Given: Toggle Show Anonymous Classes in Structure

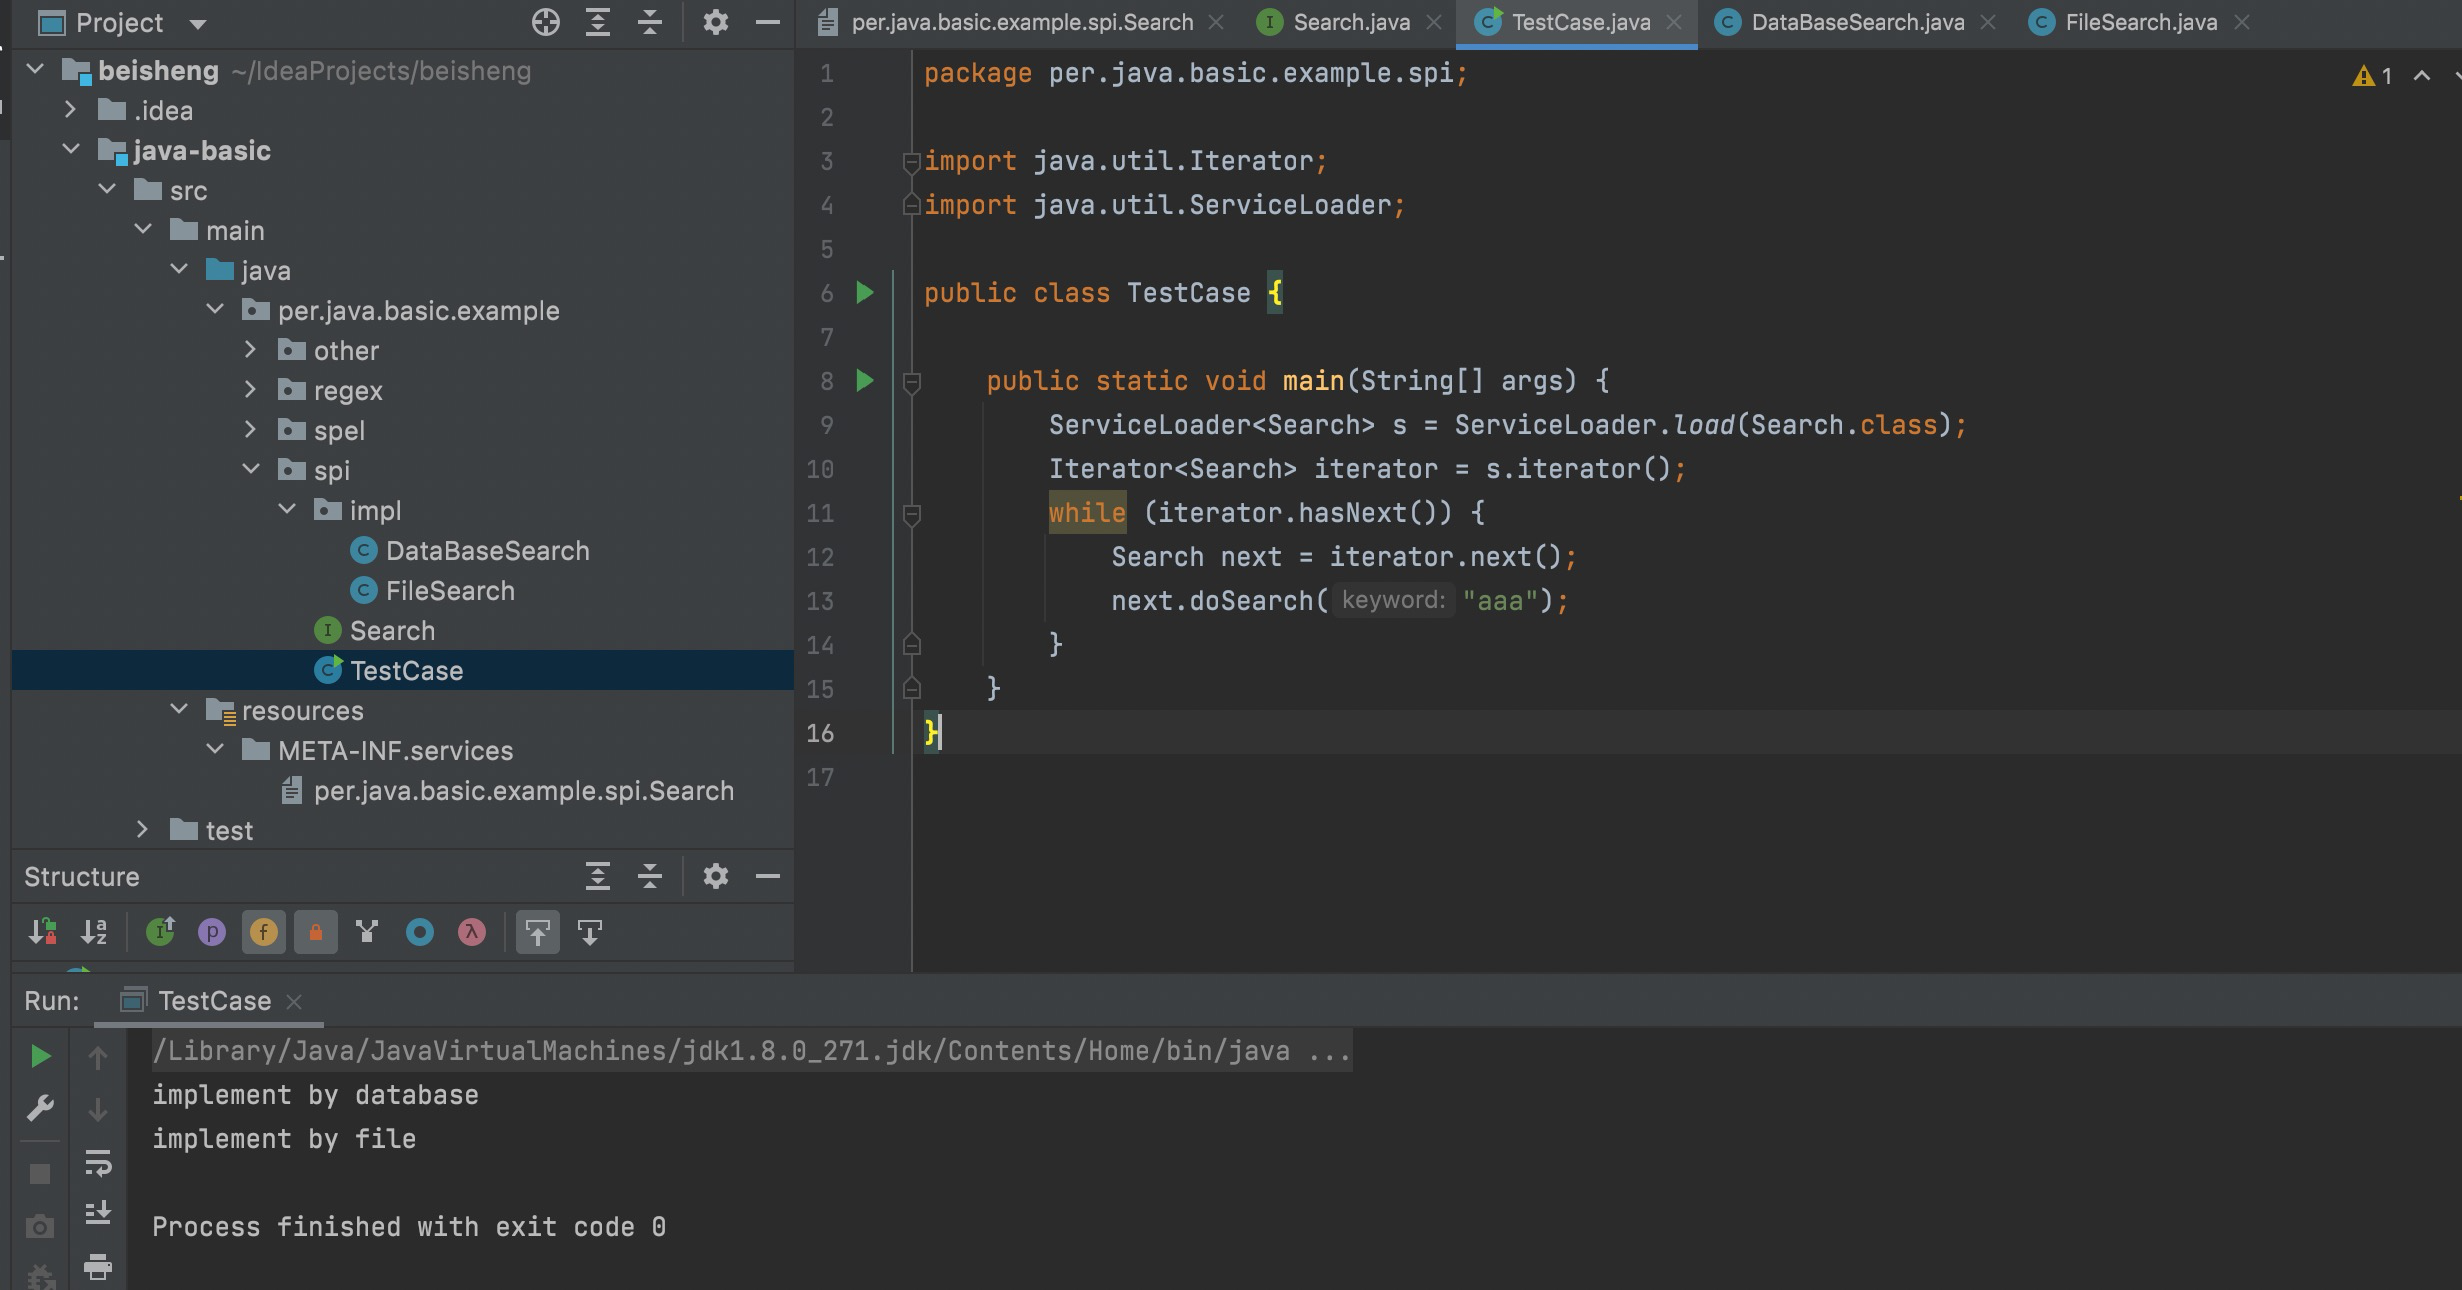Looking at the screenshot, I should point(420,932).
